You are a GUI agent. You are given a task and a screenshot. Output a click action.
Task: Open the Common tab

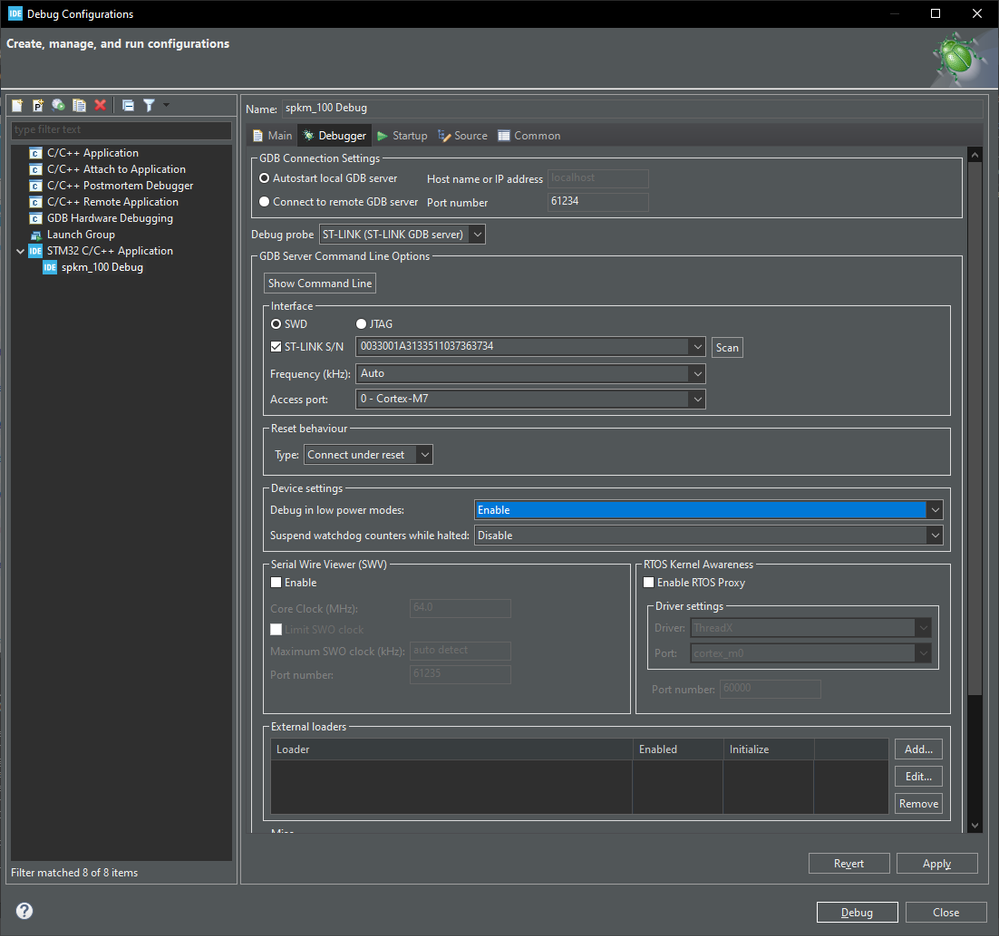point(529,136)
